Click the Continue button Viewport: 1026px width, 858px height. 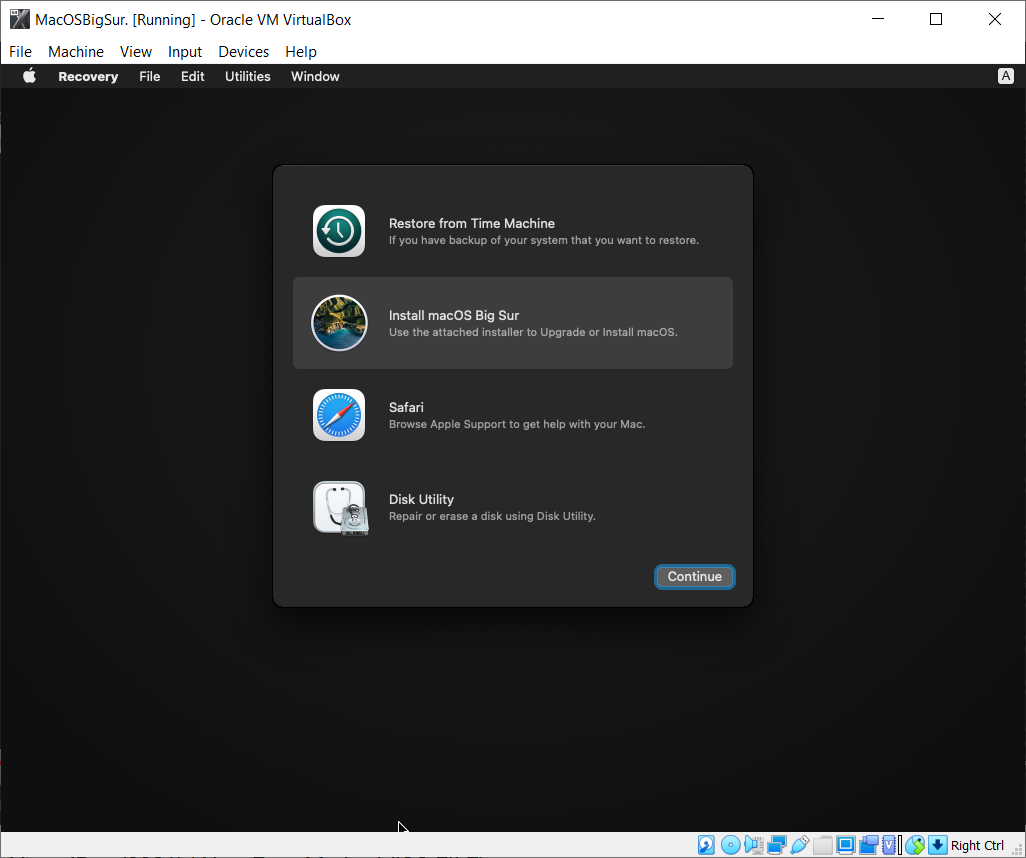tap(694, 577)
